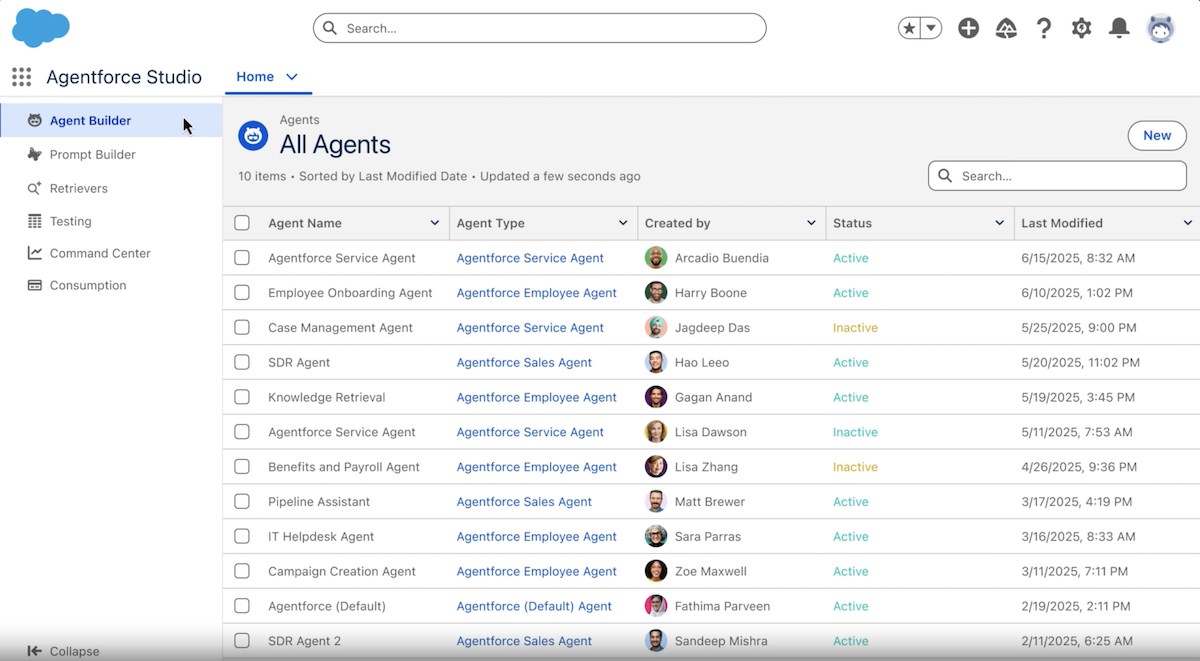Click the Pipeline Assistant agent name
This screenshot has width=1200, height=661.
tap(319, 502)
